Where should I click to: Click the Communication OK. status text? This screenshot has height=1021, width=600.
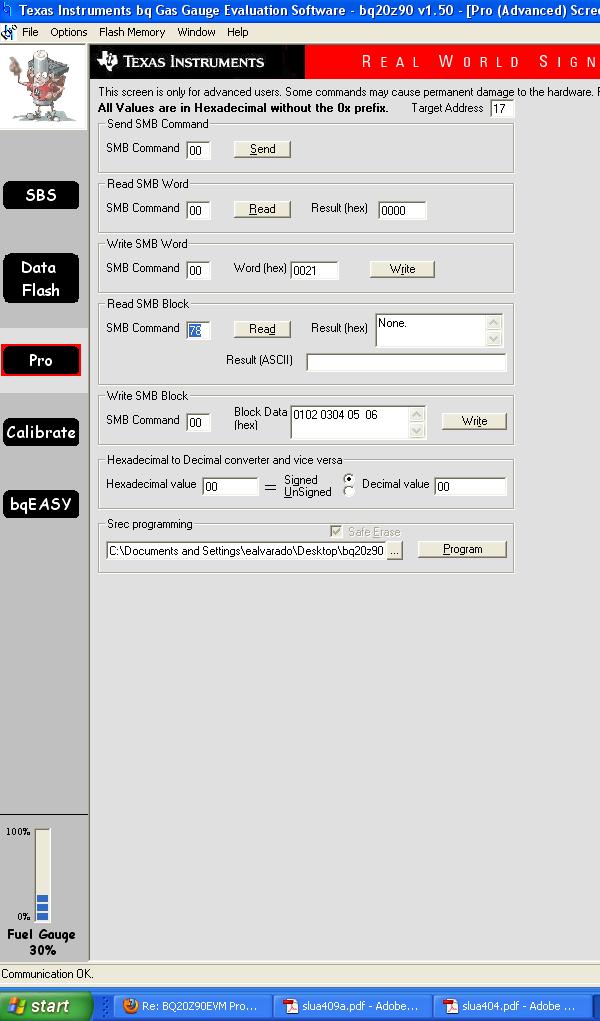(x=48, y=974)
